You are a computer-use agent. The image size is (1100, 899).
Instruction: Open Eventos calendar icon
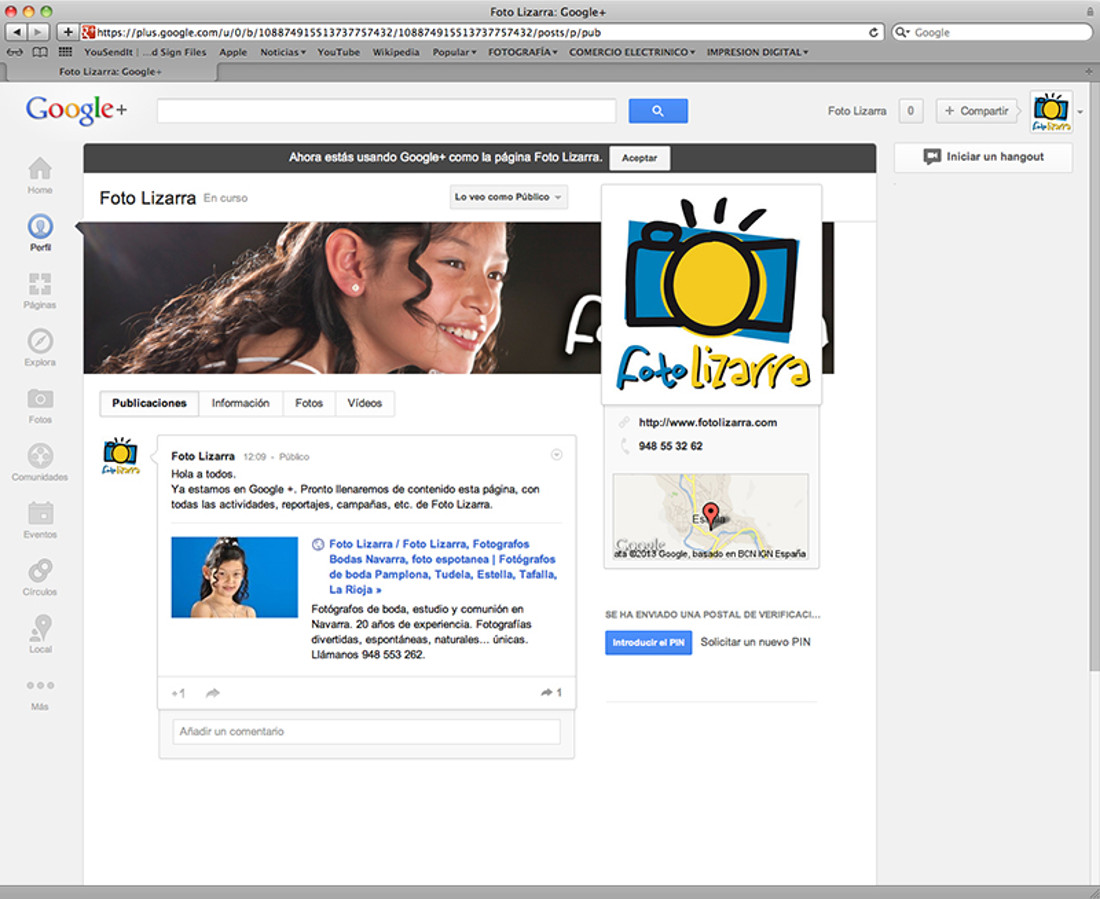click(40, 513)
